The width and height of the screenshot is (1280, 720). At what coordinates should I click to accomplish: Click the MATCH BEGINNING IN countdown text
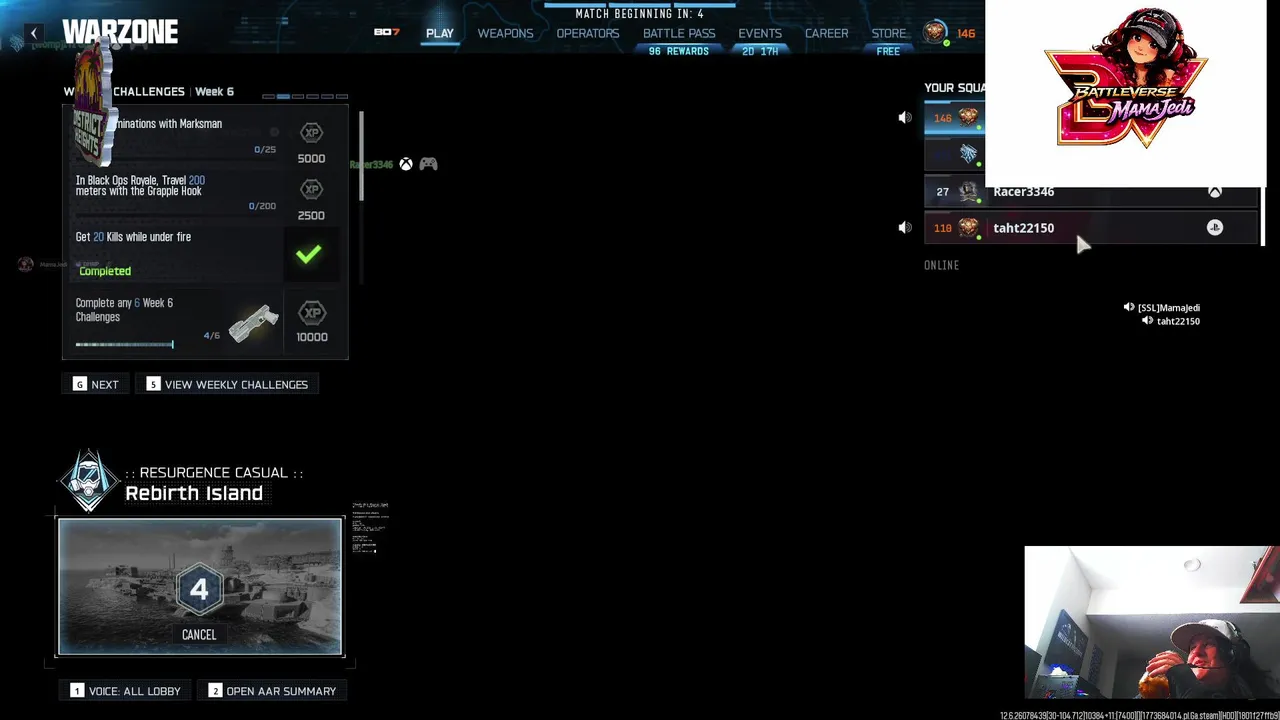pyautogui.click(x=640, y=14)
